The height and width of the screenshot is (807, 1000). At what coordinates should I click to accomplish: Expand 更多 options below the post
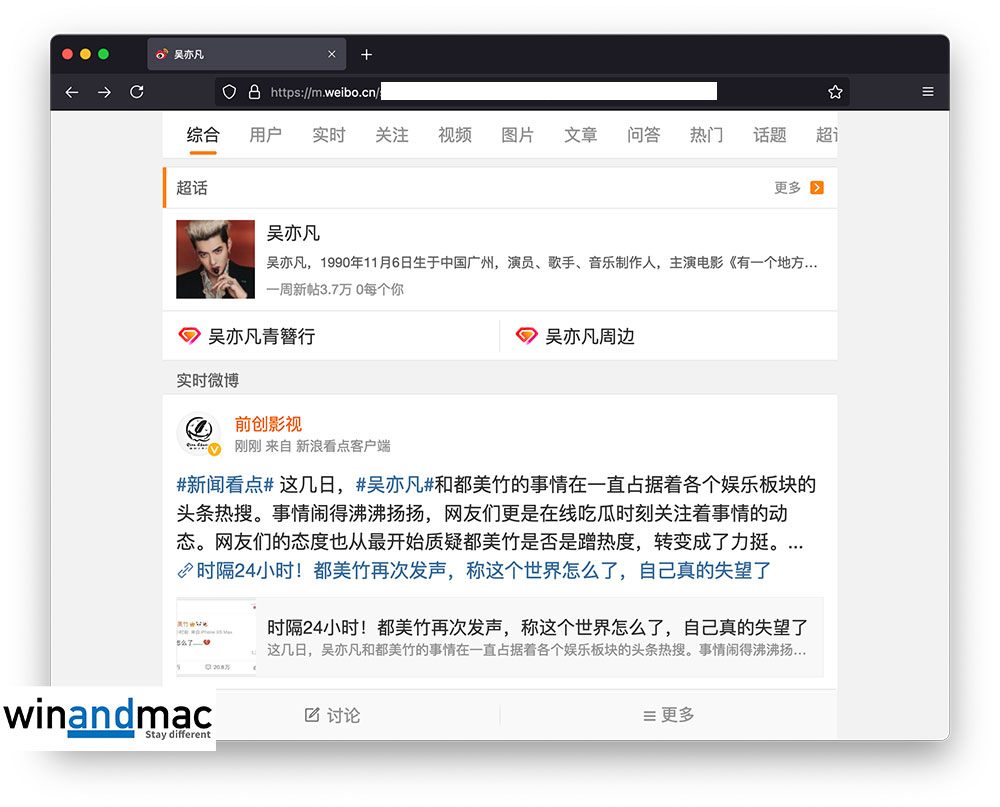(668, 715)
